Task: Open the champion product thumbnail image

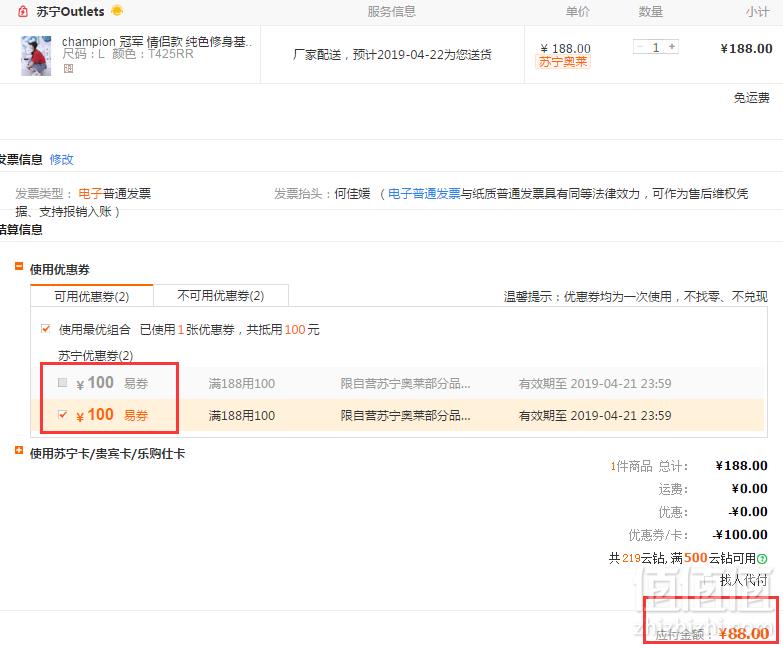Action: pos(36,55)
